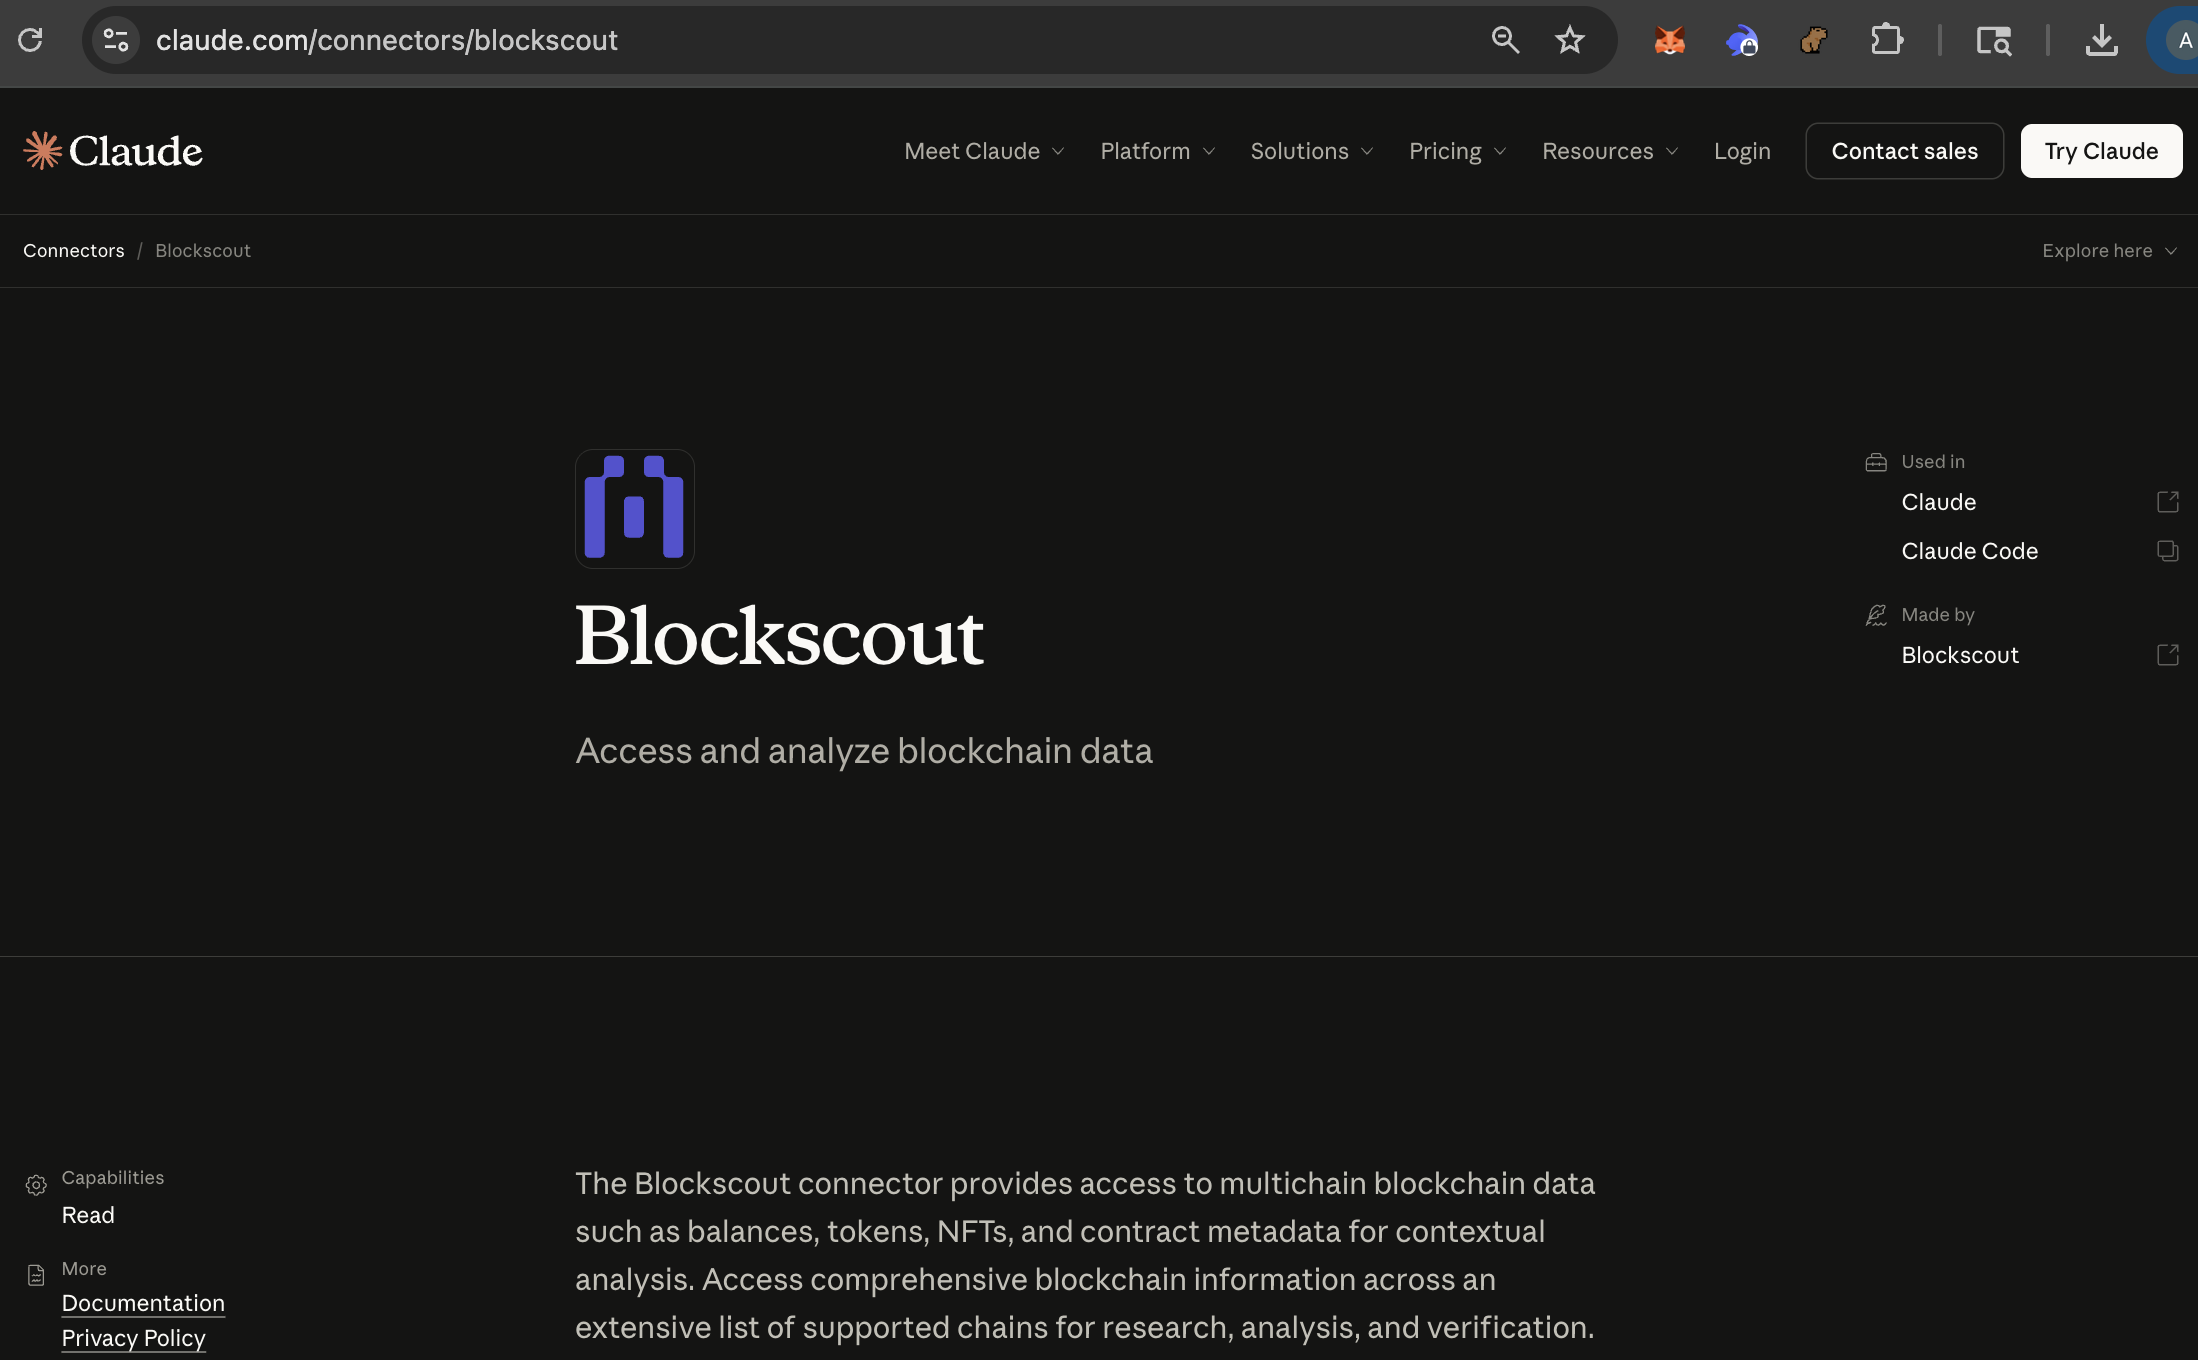Open the Downloads icon in toolbar
Screen dimensions: 2198x1360
2101,40
